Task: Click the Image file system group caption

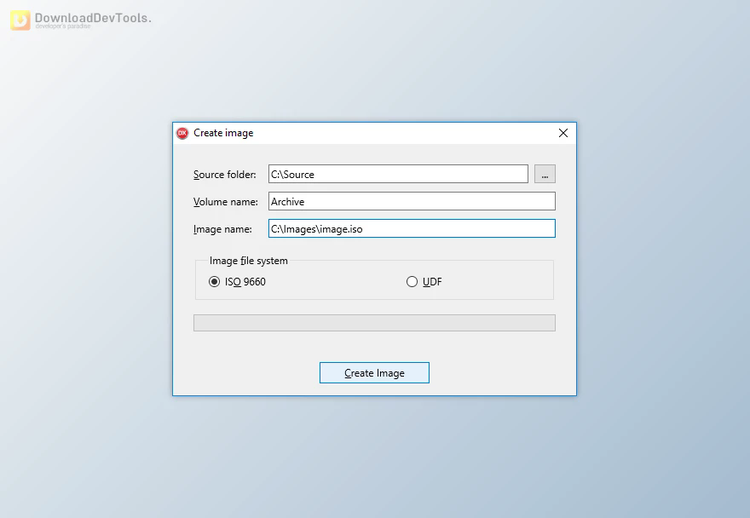Action: tap(249, 261)
